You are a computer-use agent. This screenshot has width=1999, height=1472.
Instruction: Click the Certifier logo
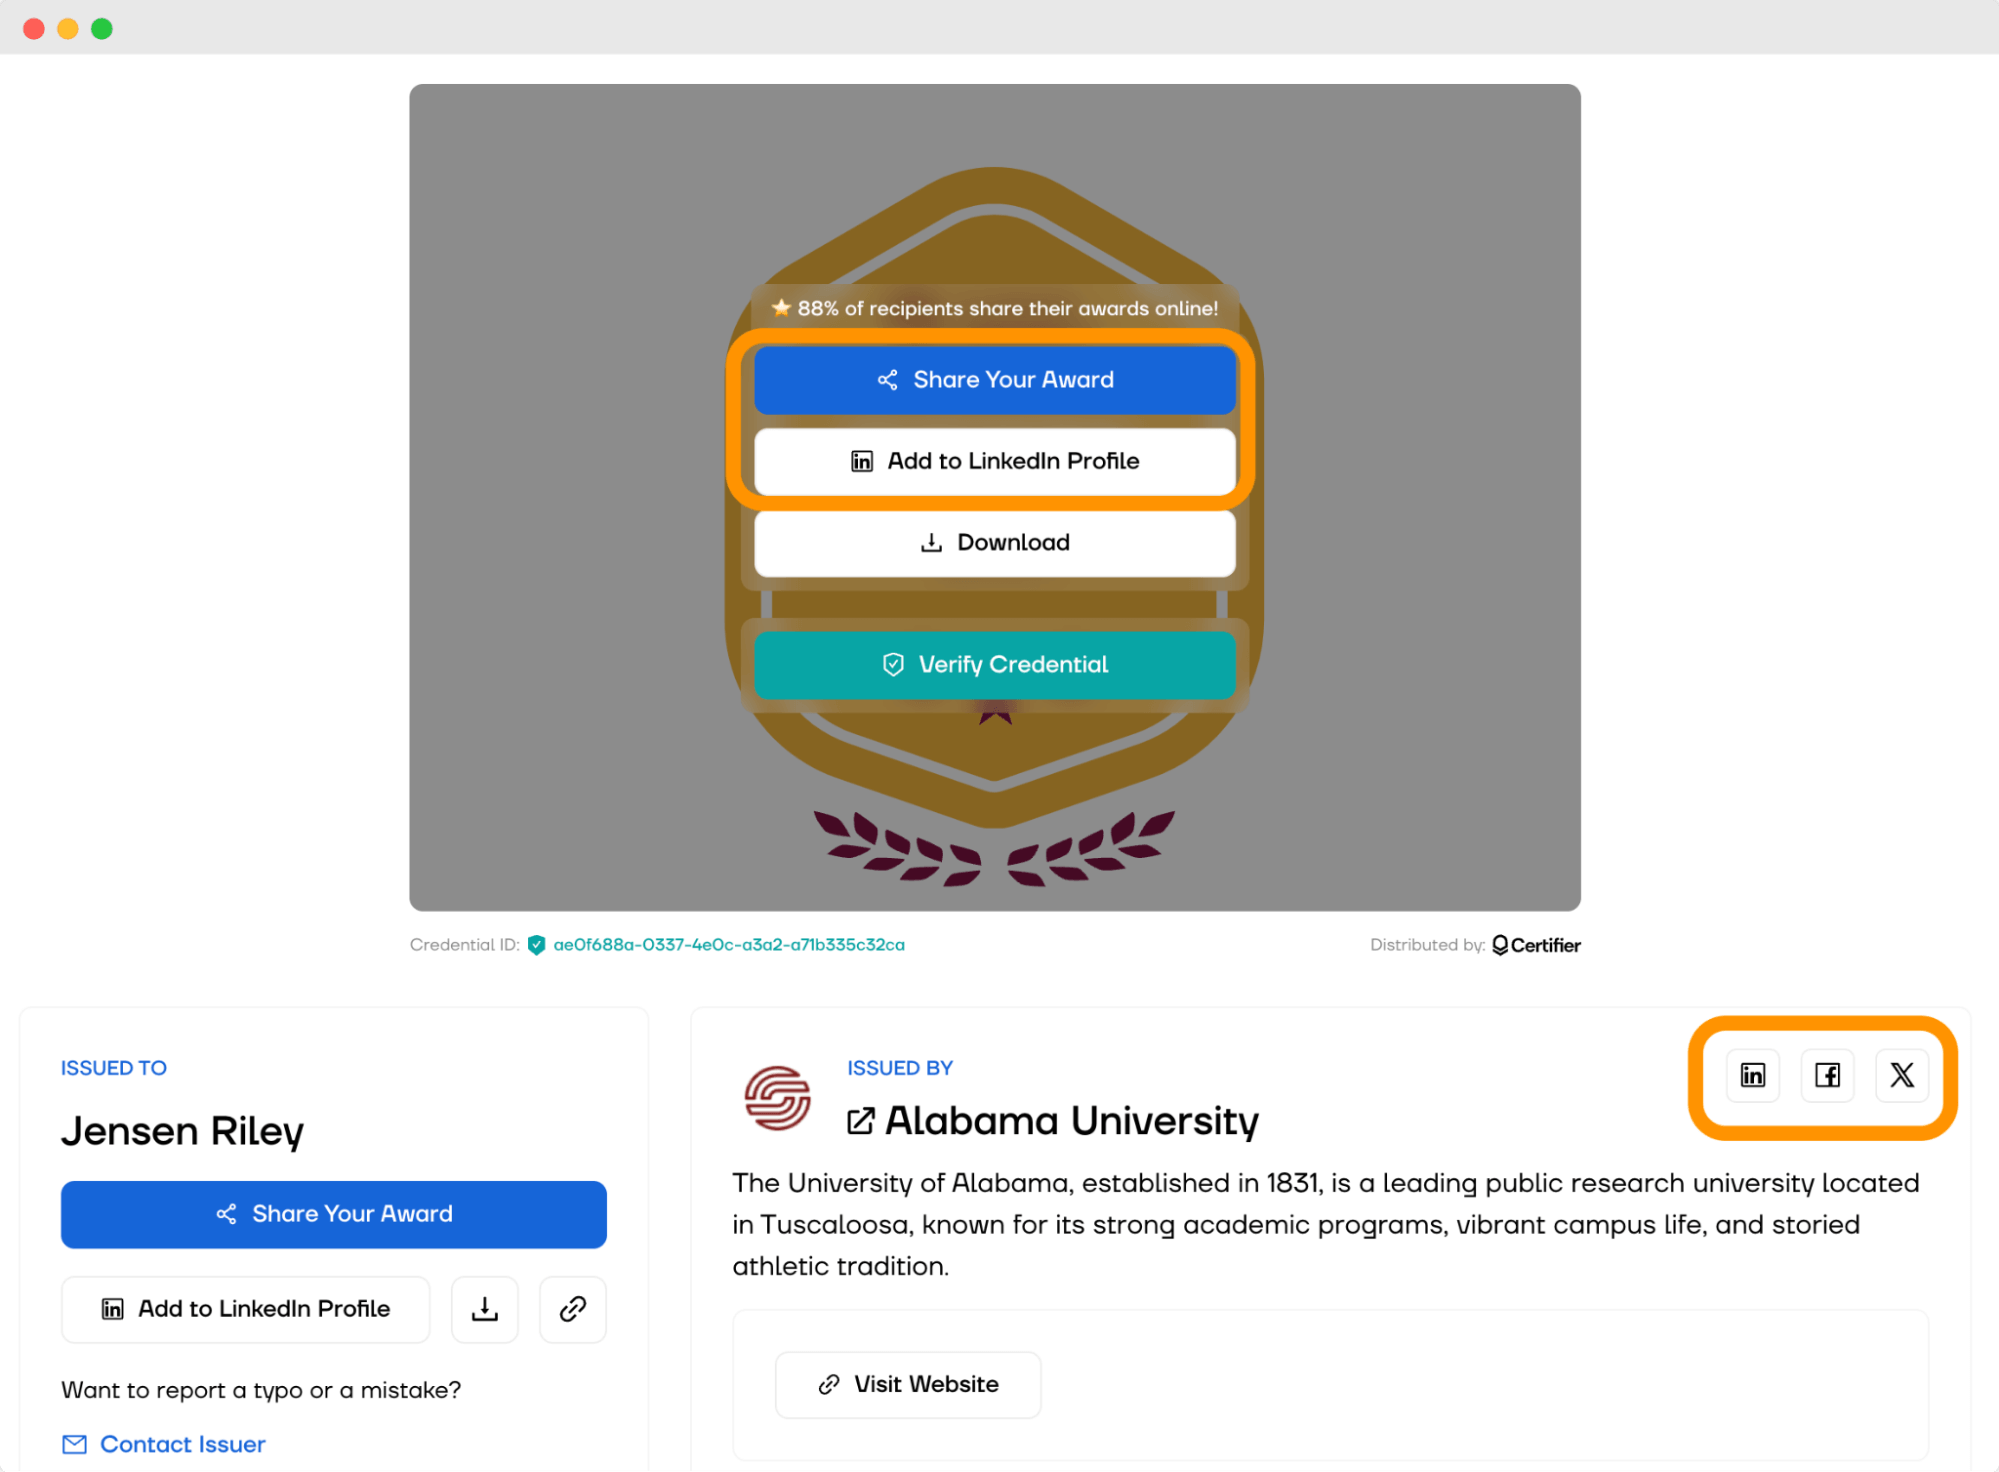[1536, 945]
